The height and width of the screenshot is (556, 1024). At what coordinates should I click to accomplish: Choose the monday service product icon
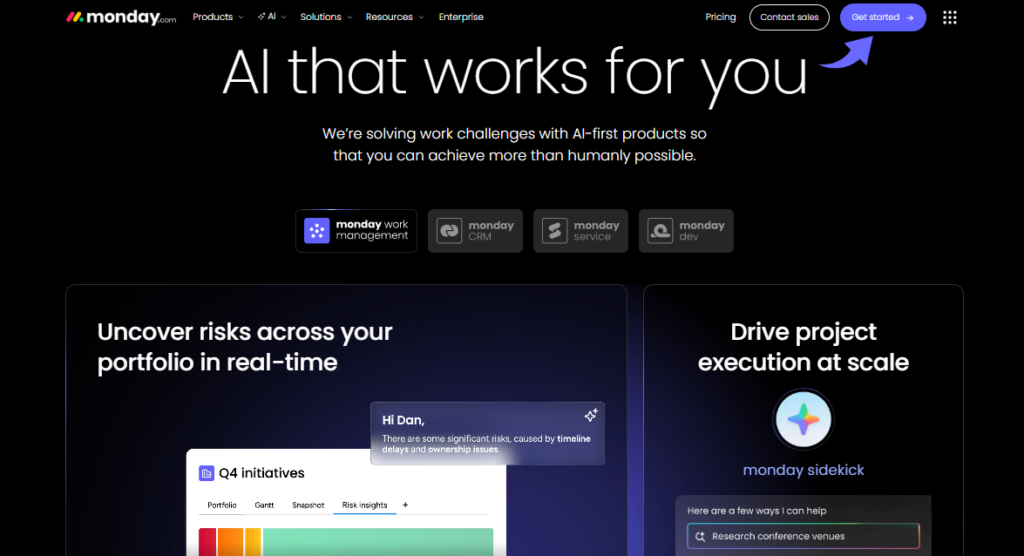click(555, 231)
